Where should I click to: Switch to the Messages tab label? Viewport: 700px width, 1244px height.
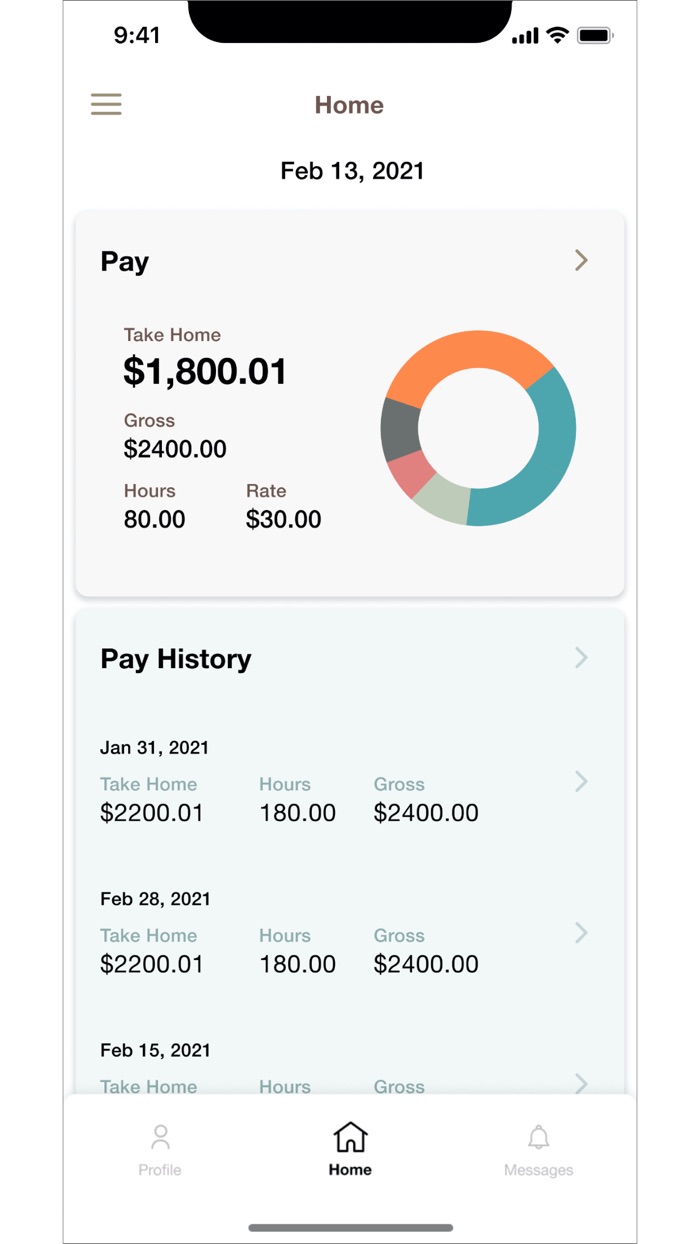[539, 1170]
